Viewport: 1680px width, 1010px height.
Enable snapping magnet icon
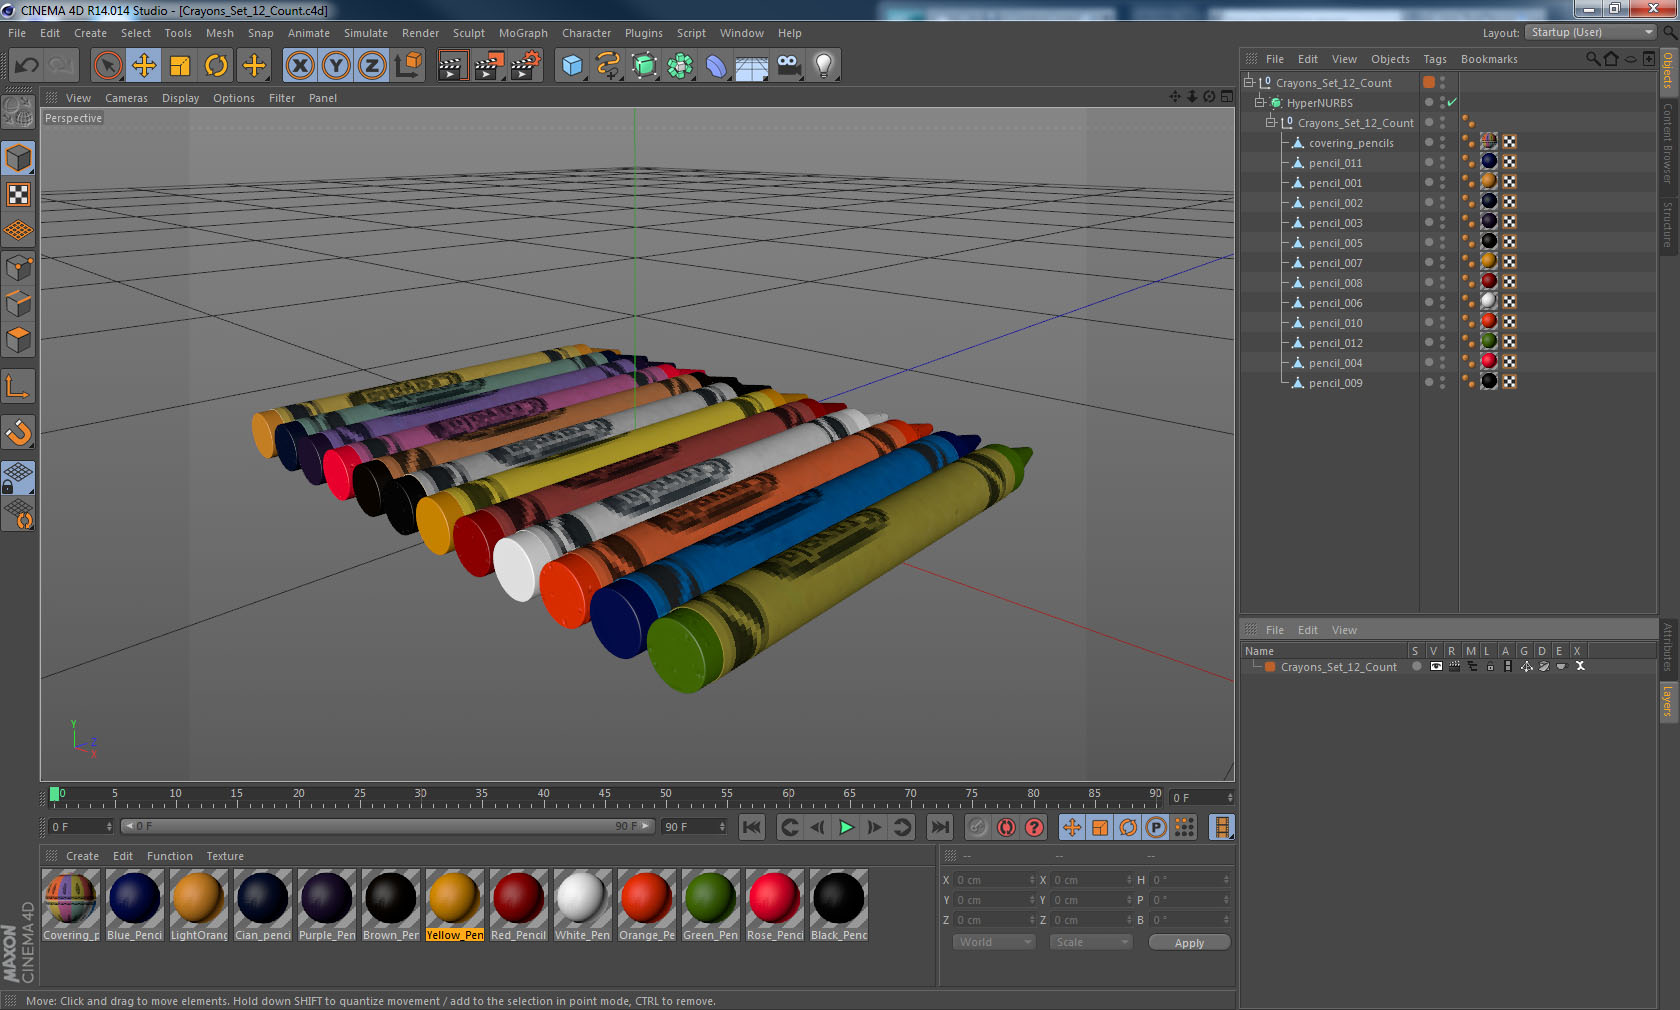(x=18, y=432)
